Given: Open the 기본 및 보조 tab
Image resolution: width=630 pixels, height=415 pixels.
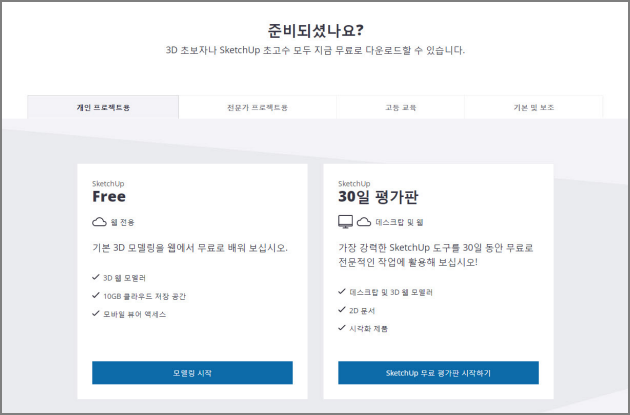Looking at the screenshot, I should point(534,107).
